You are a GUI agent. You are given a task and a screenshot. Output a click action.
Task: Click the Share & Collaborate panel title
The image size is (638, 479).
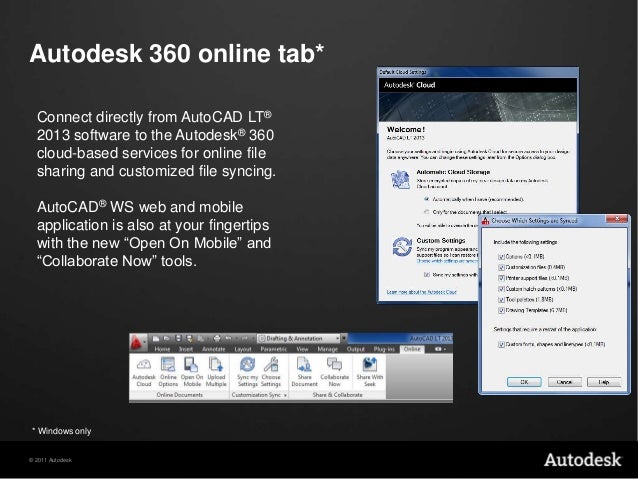(337, 395)
